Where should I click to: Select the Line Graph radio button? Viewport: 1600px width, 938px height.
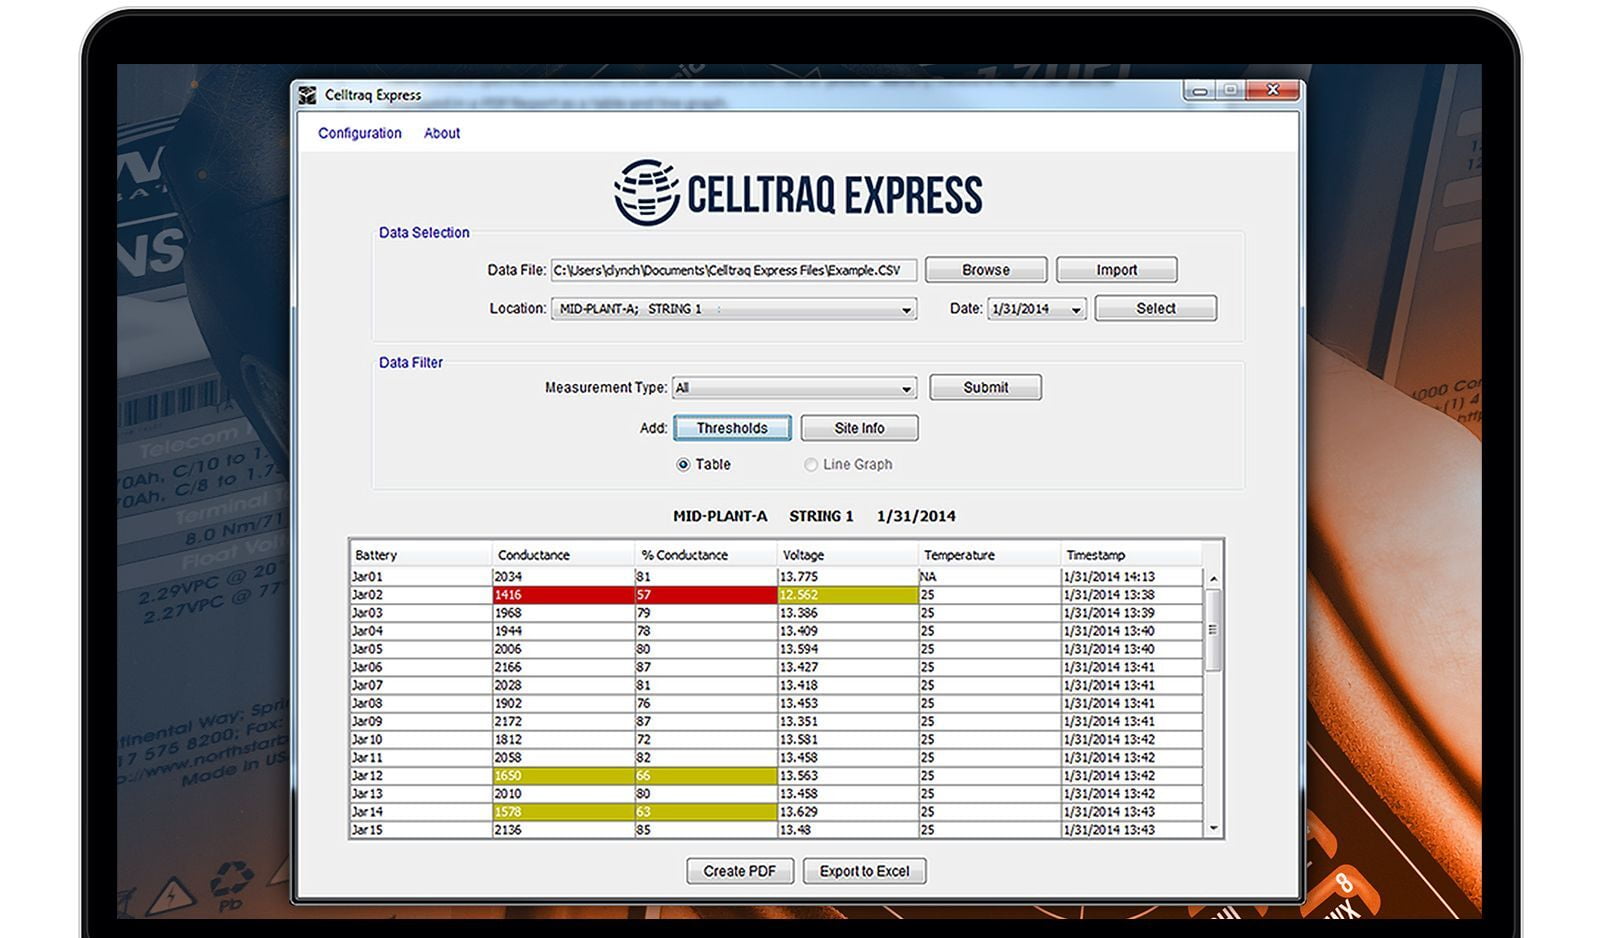[x=811, y=464]
